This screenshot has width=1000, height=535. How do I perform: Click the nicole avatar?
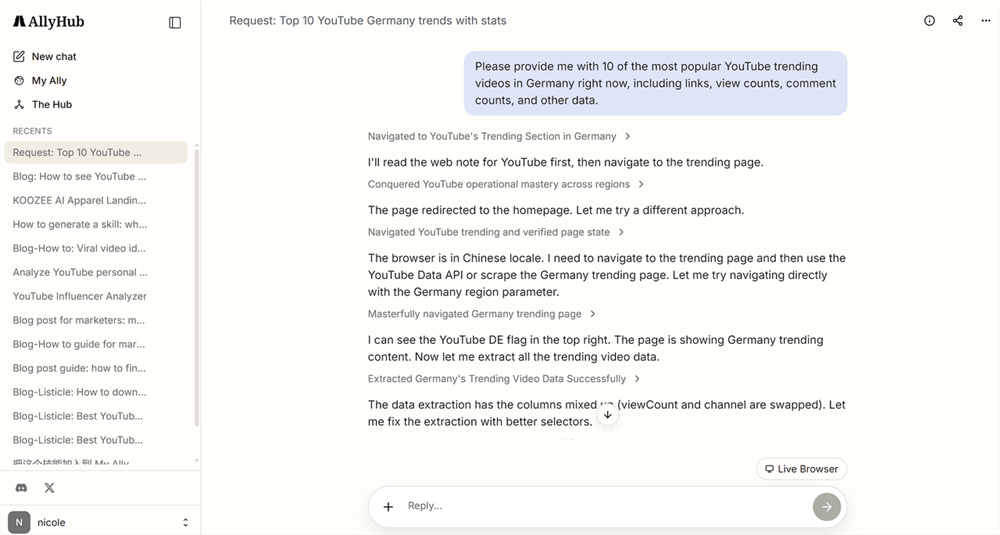(x=19, y=522)
